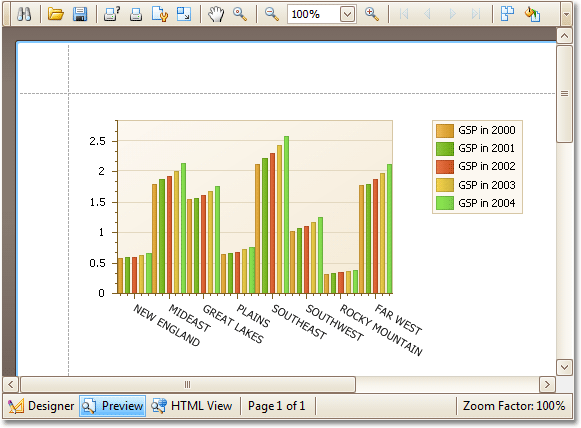581x428 pixels.
Task: Open a document with folder icon
Action: [56, 14]
